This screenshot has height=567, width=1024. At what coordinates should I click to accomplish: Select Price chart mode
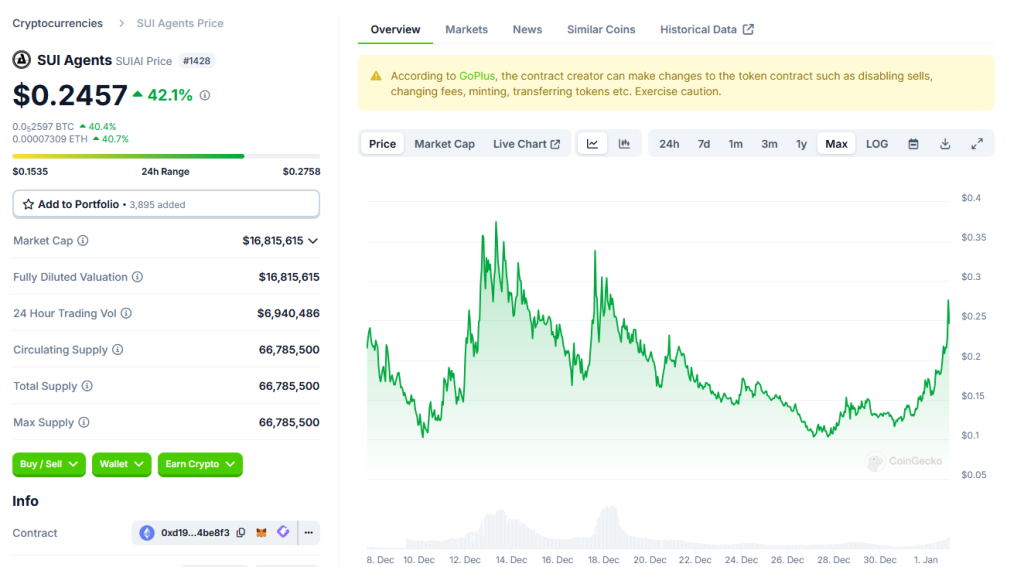[x=382, y=144]
